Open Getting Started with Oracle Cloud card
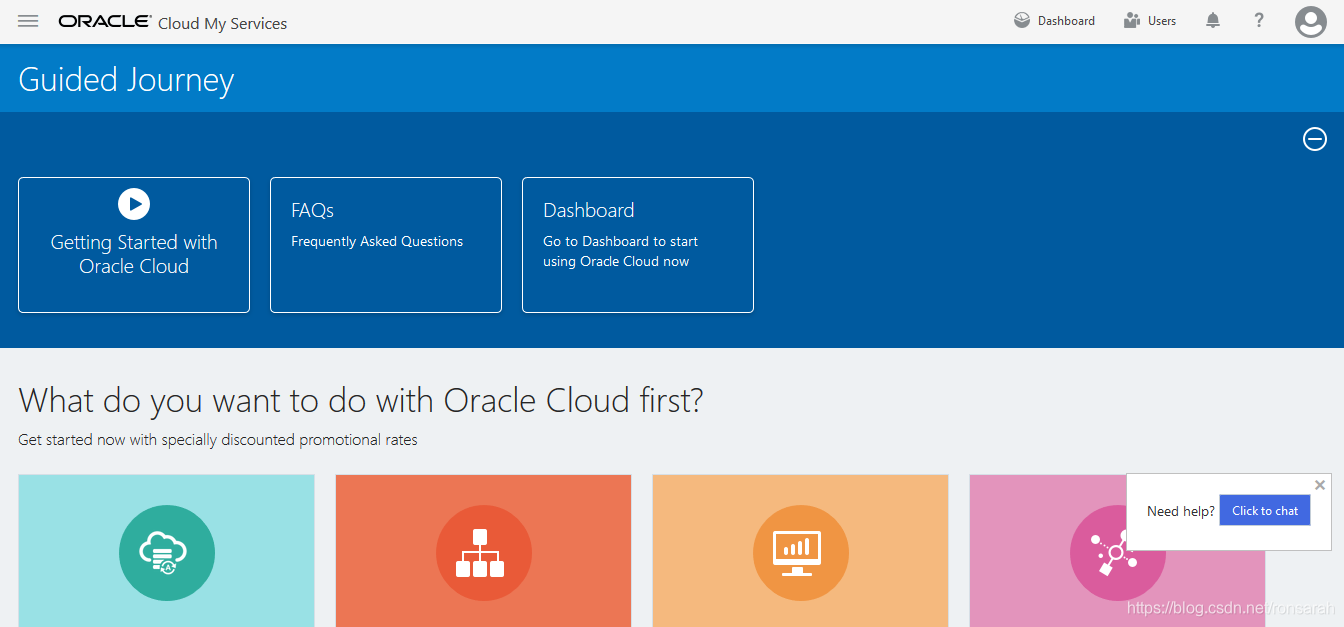Viewport: 1344px width, 627px height. tap(134, 245)
